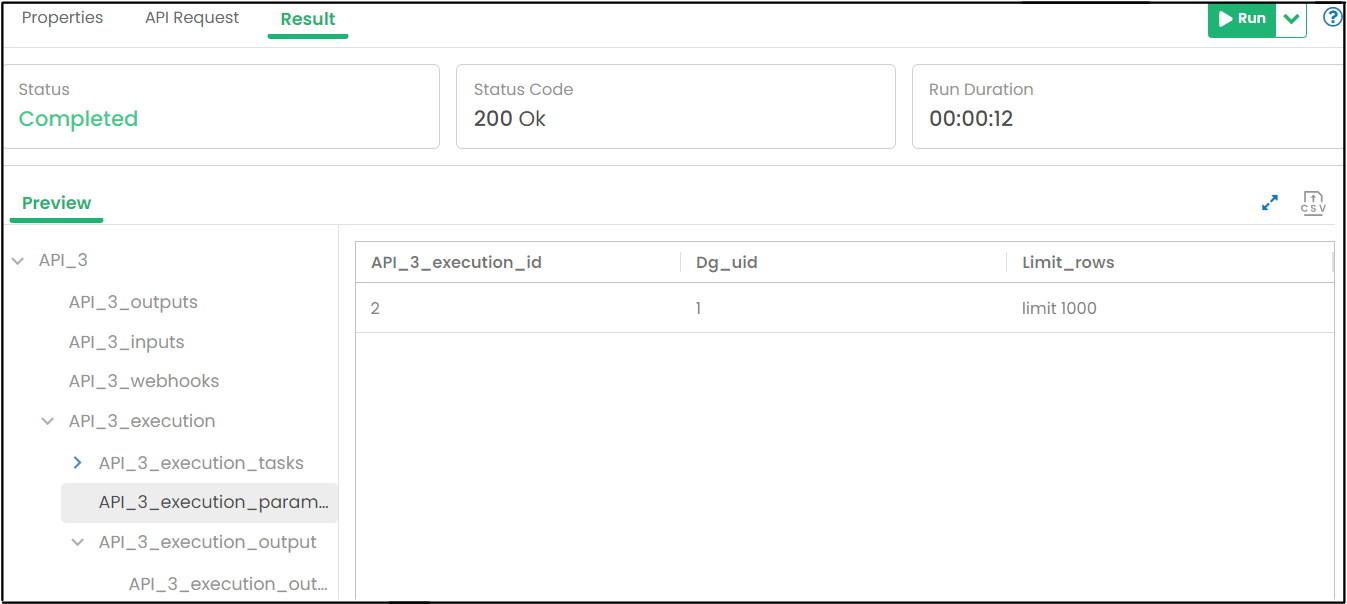Viewport: 1347px width, 604px height.
Task: Click the Dg_uid column header
Action: (x=727, y=263)
